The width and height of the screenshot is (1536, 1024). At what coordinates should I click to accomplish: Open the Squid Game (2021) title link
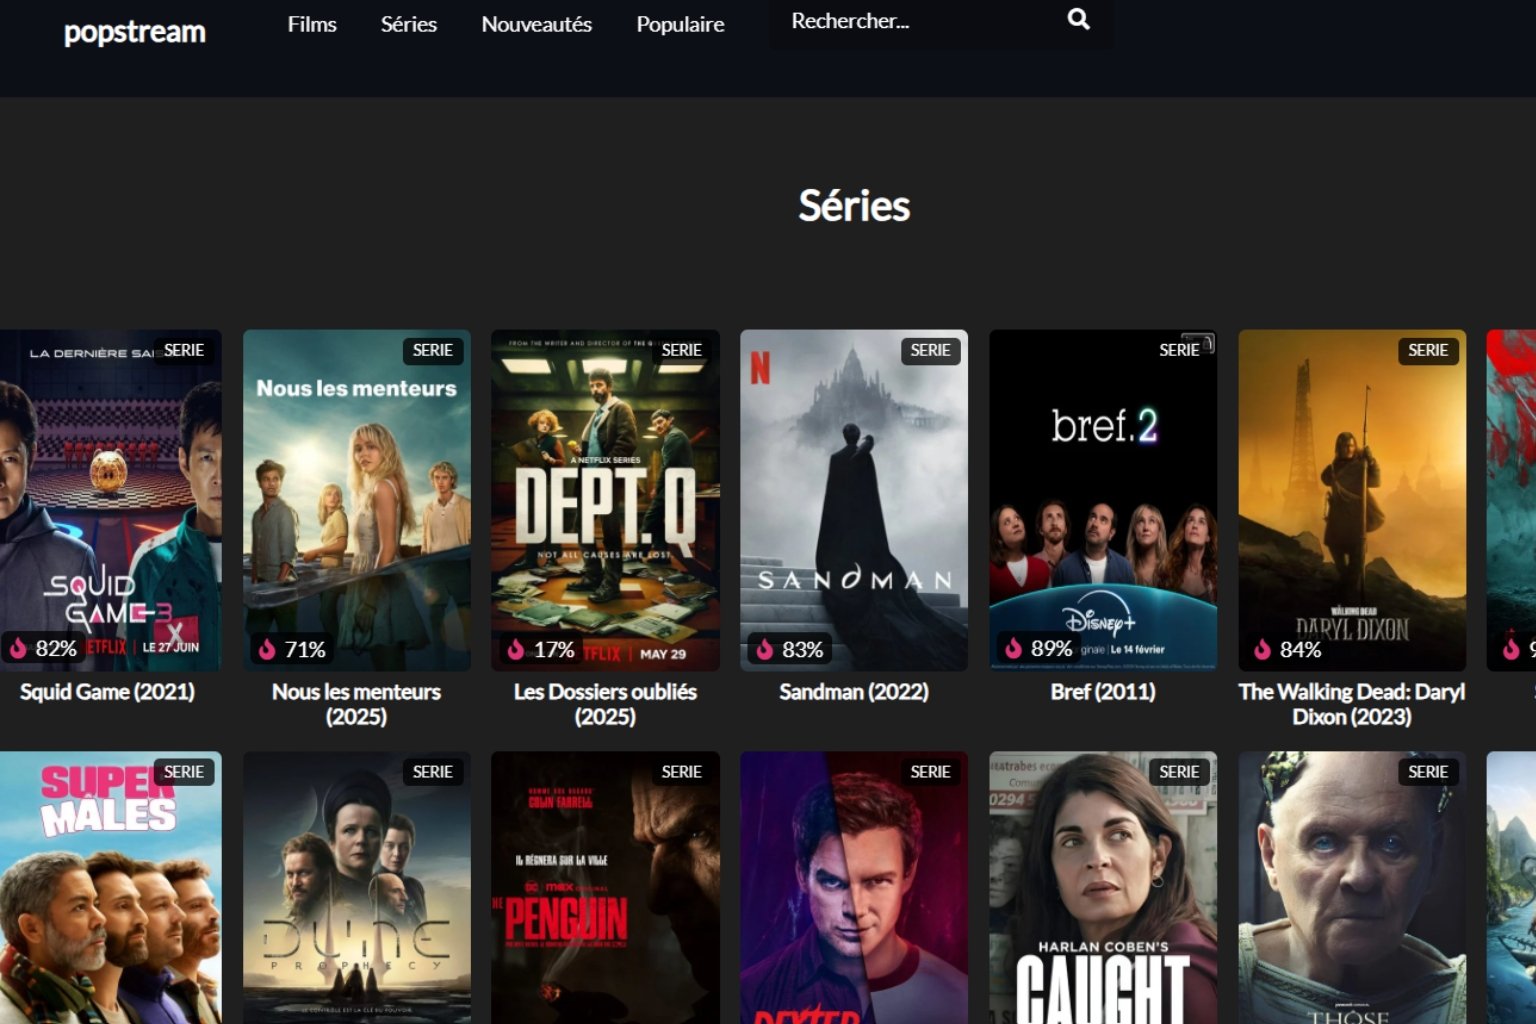point(108,692)
